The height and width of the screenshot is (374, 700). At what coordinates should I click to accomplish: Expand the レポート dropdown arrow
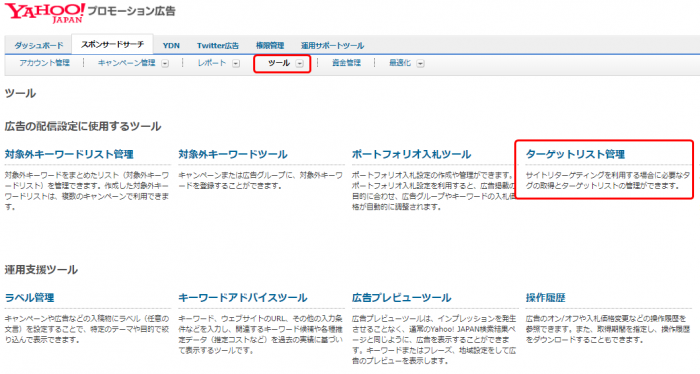click(236, 63)
